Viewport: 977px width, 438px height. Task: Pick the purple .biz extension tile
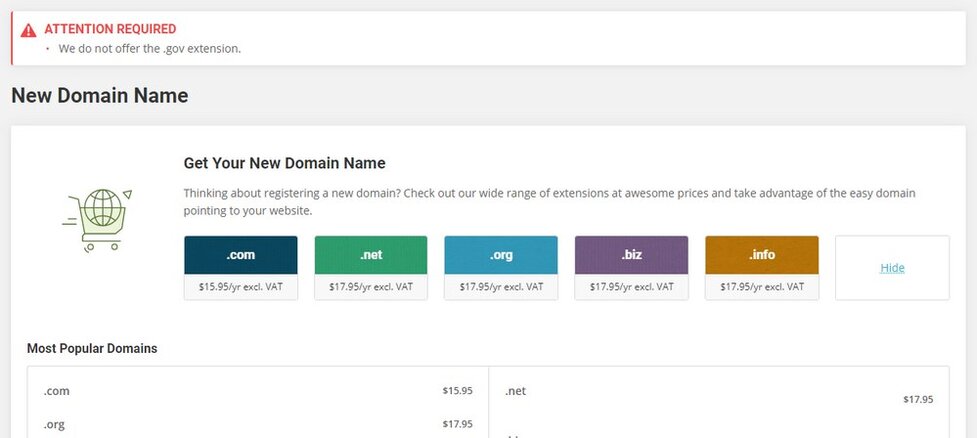(631, 255)
